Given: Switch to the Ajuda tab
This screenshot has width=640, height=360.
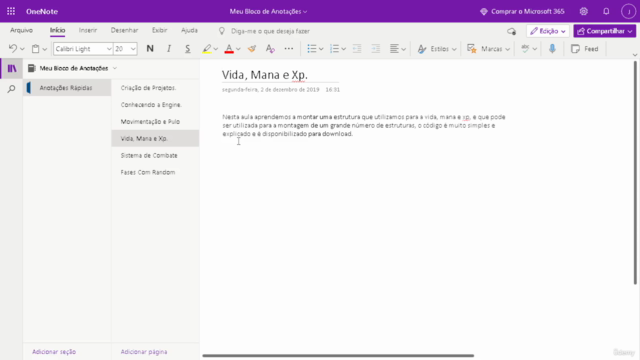Looking at the screenshot, I should click(x=189, y=30).
